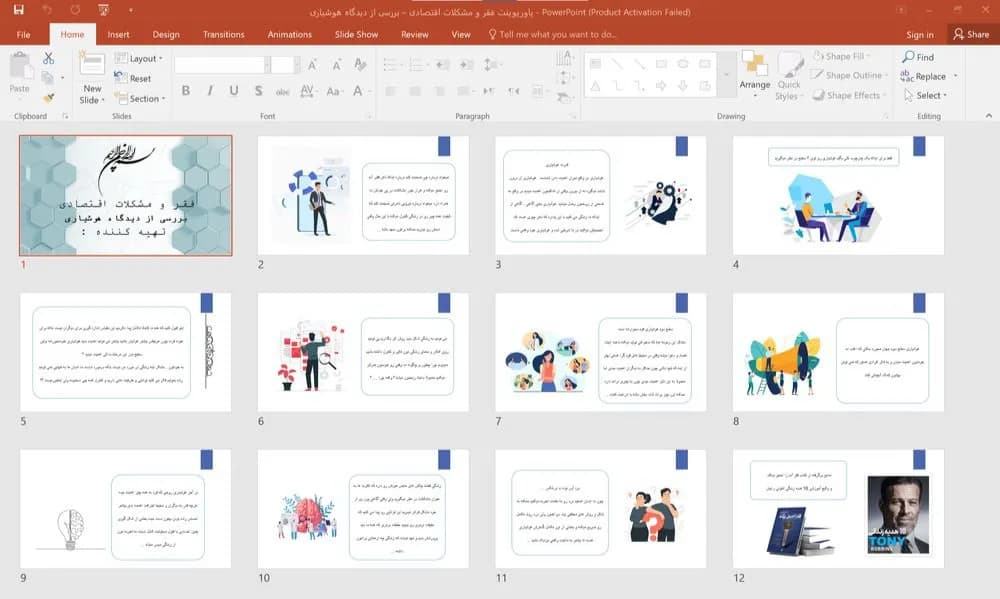This screenshot has width=1000, height=599.
Task: Open the Shape Outline dropdown
Action: click(849, 75)
